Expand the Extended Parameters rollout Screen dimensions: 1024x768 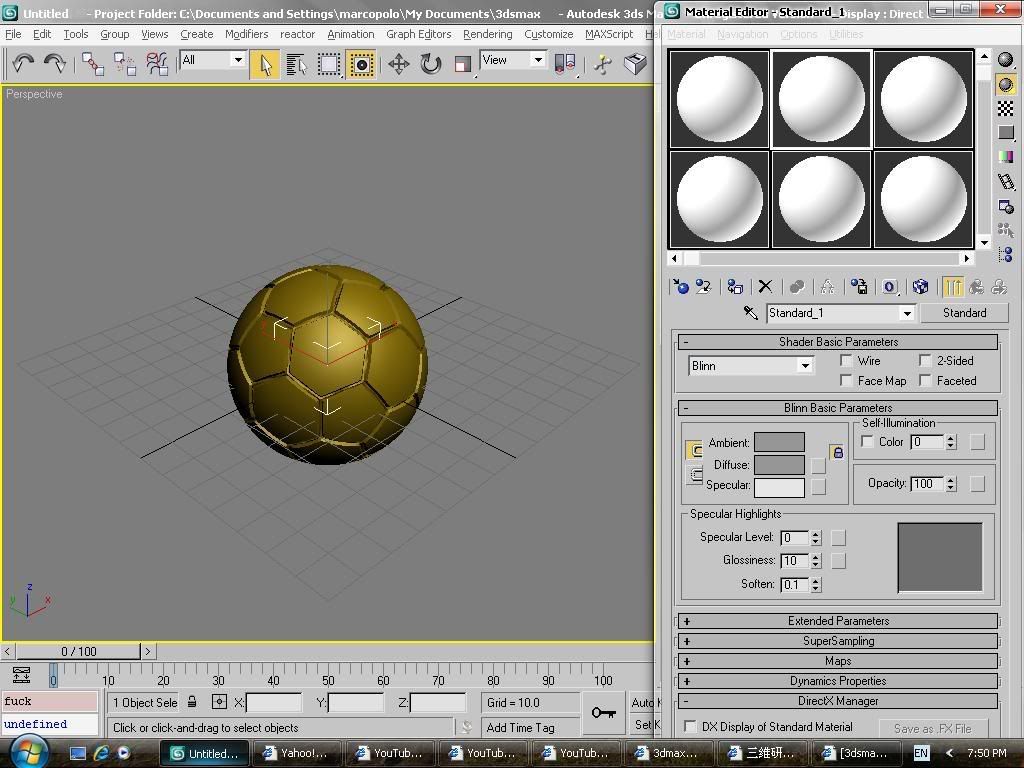coord(838,621)
